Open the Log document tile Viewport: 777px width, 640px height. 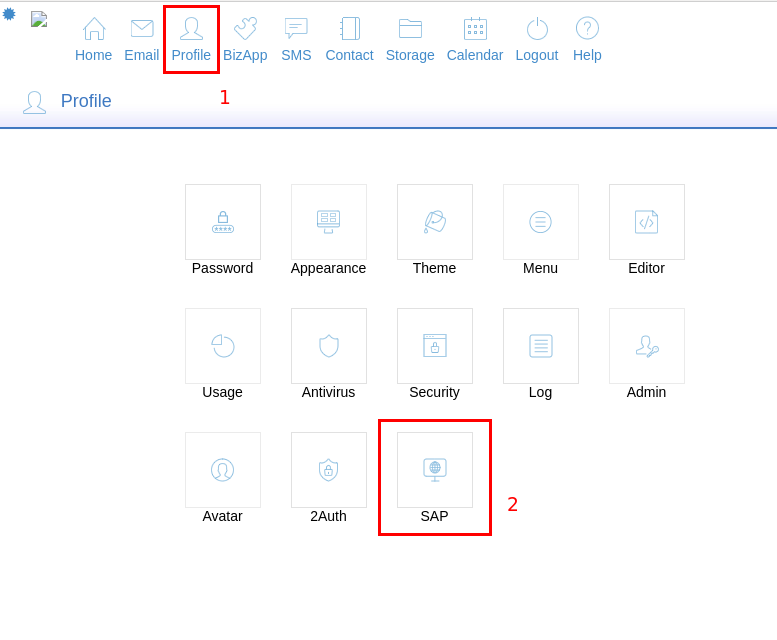coord(541,346)
